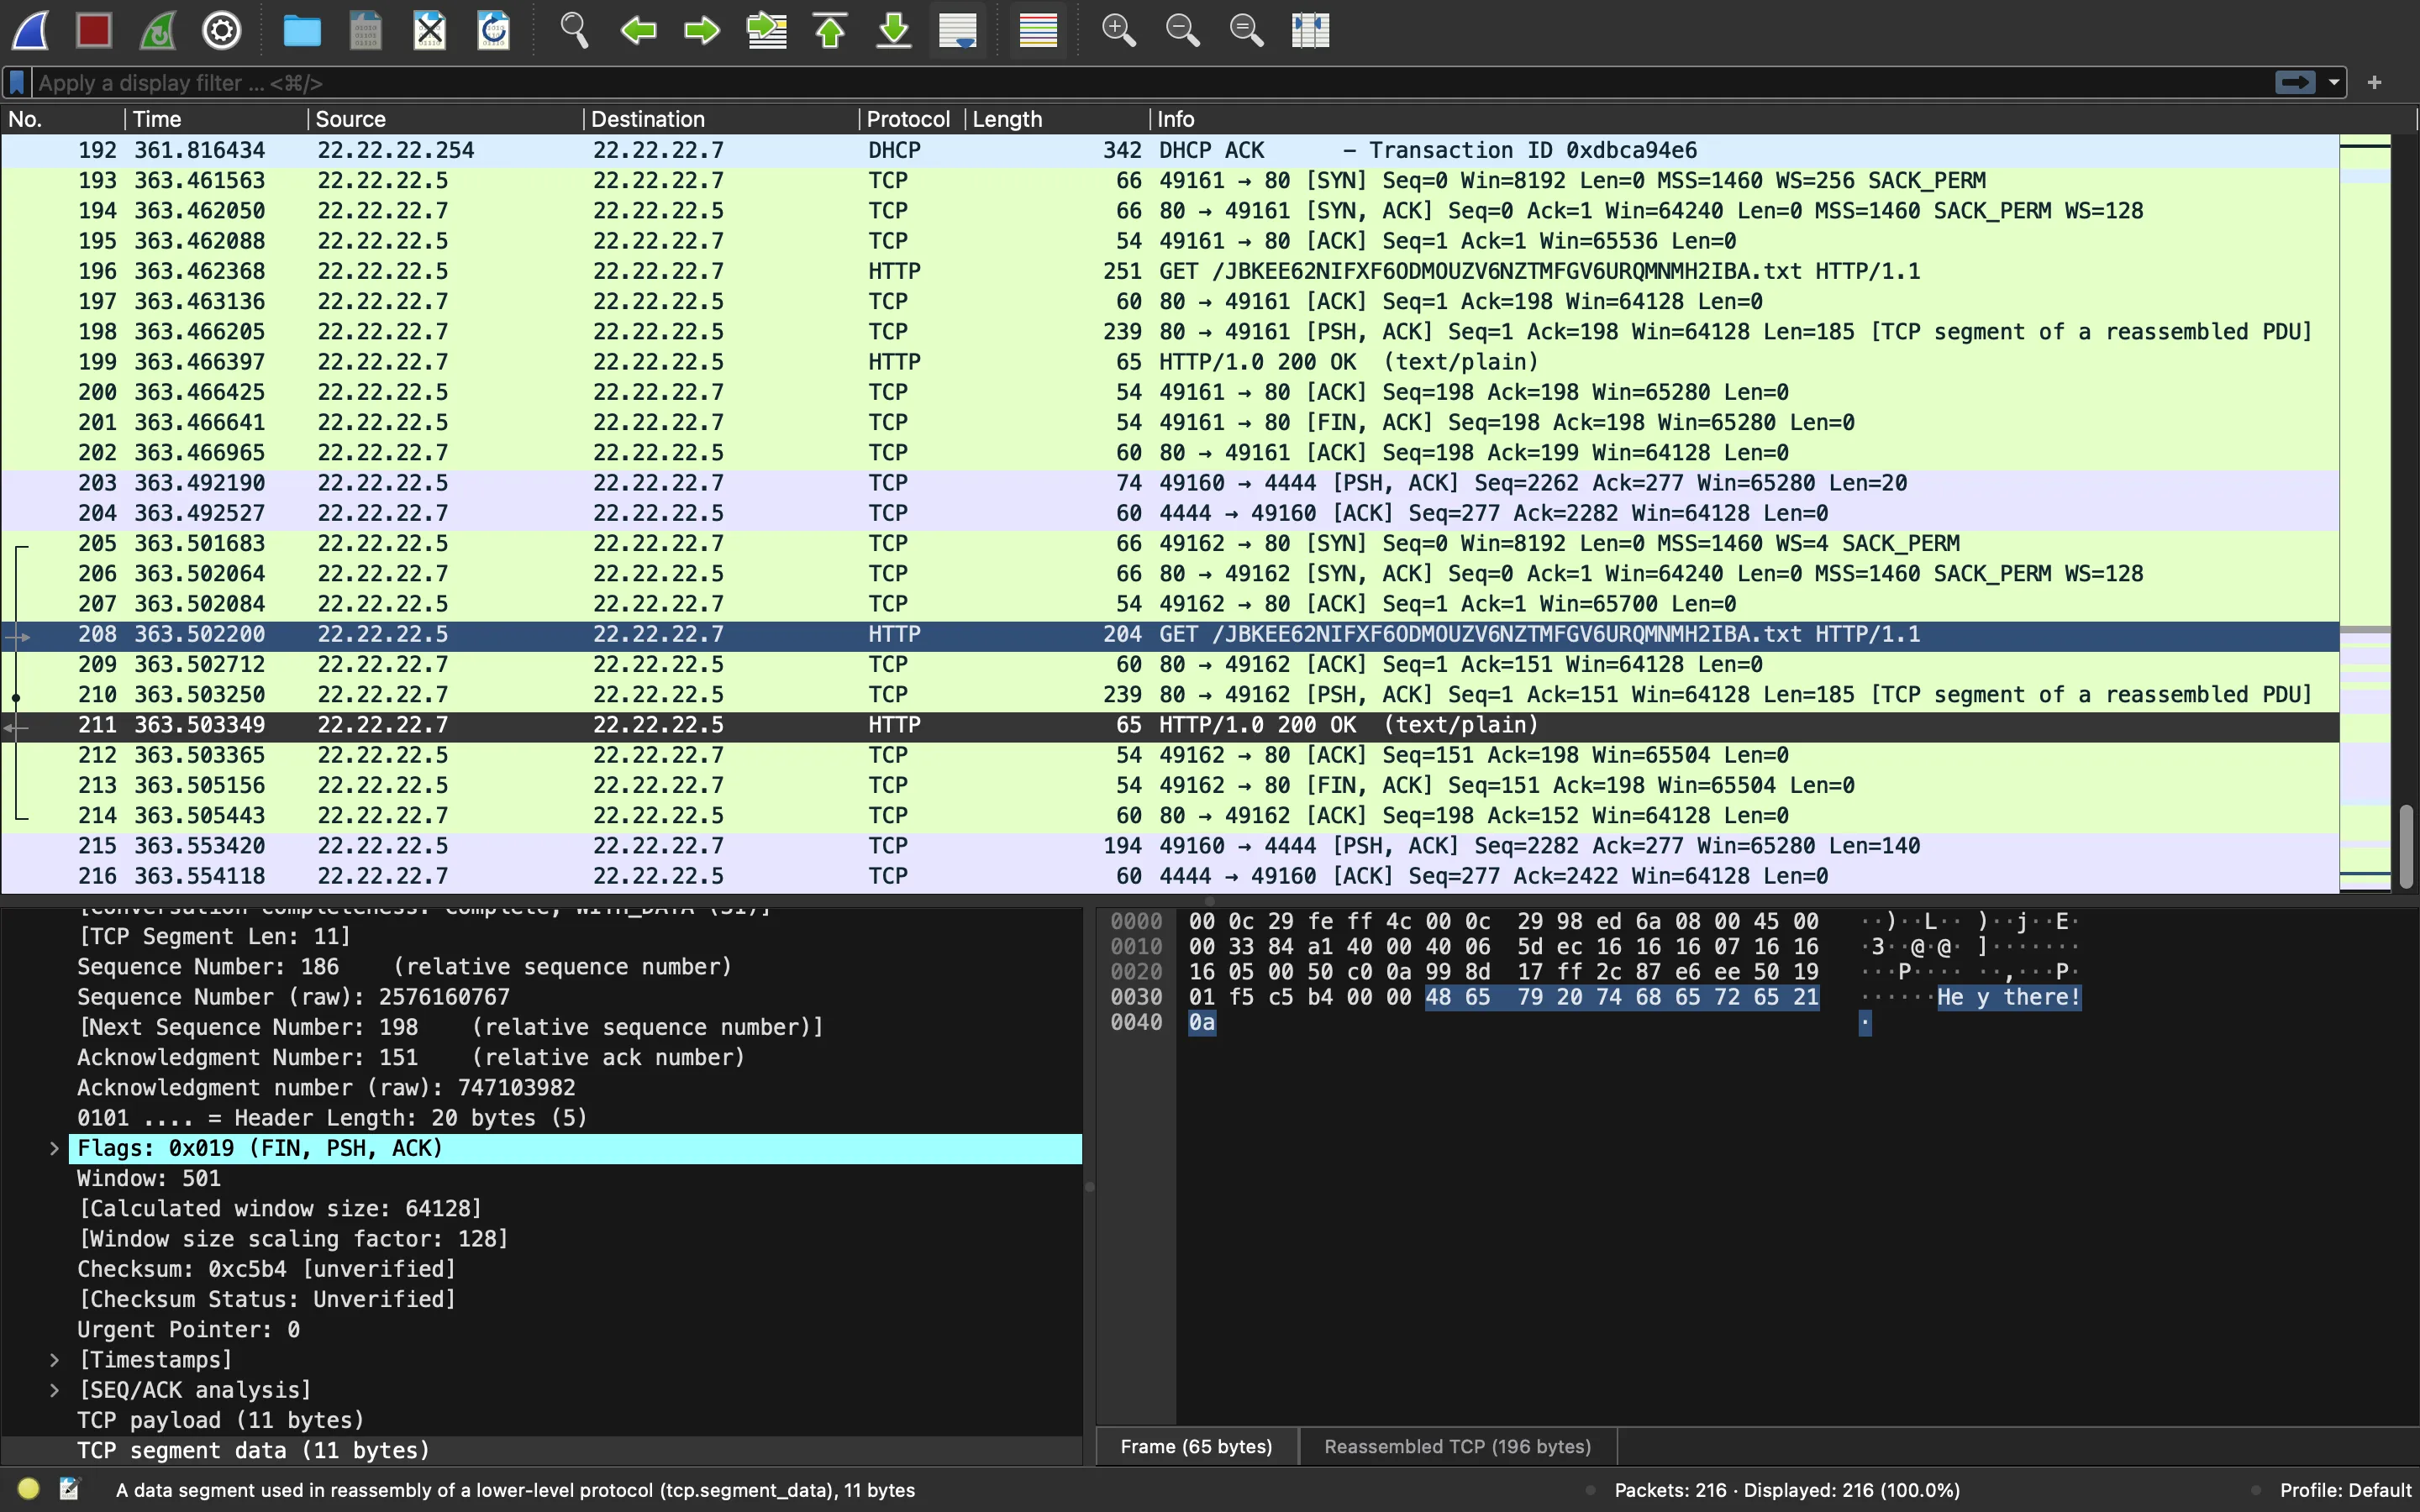Click the packet list vertical scrollbar thumb
This screenshot has width=2420, height=1512.
pos(2406,846)
